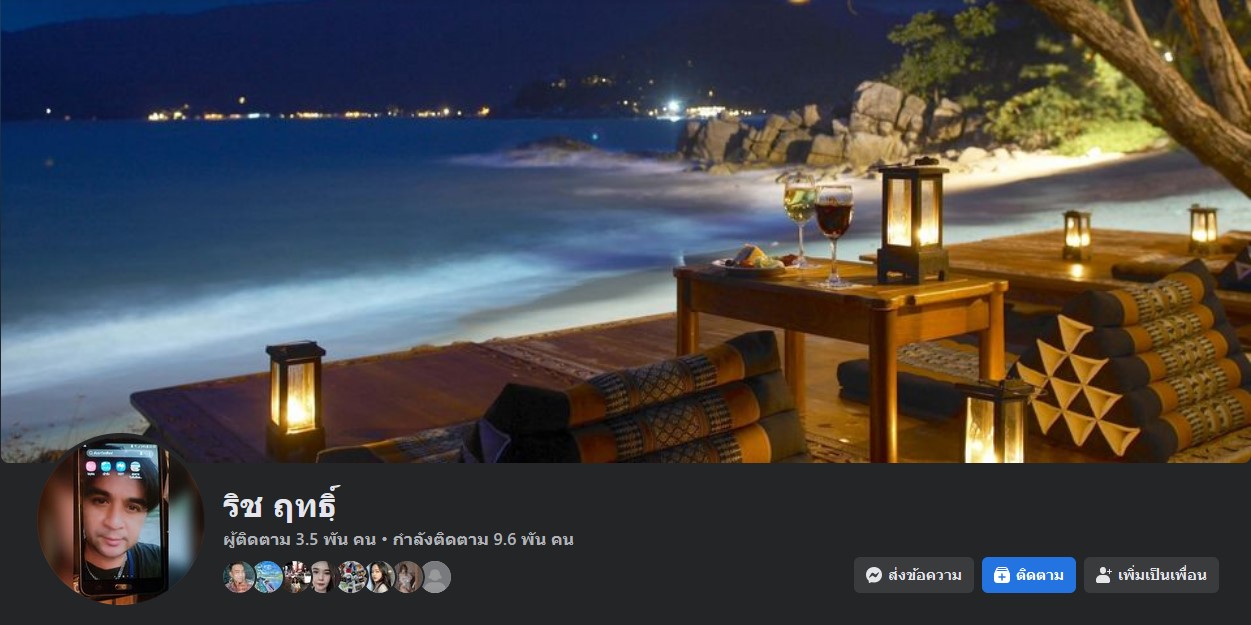Image resolution: width=1251 pixels, height=625 pixels.
Task: Click the profile name ริช ฤทธิ์
Action: pyautogui.click(x=282, y=505)
